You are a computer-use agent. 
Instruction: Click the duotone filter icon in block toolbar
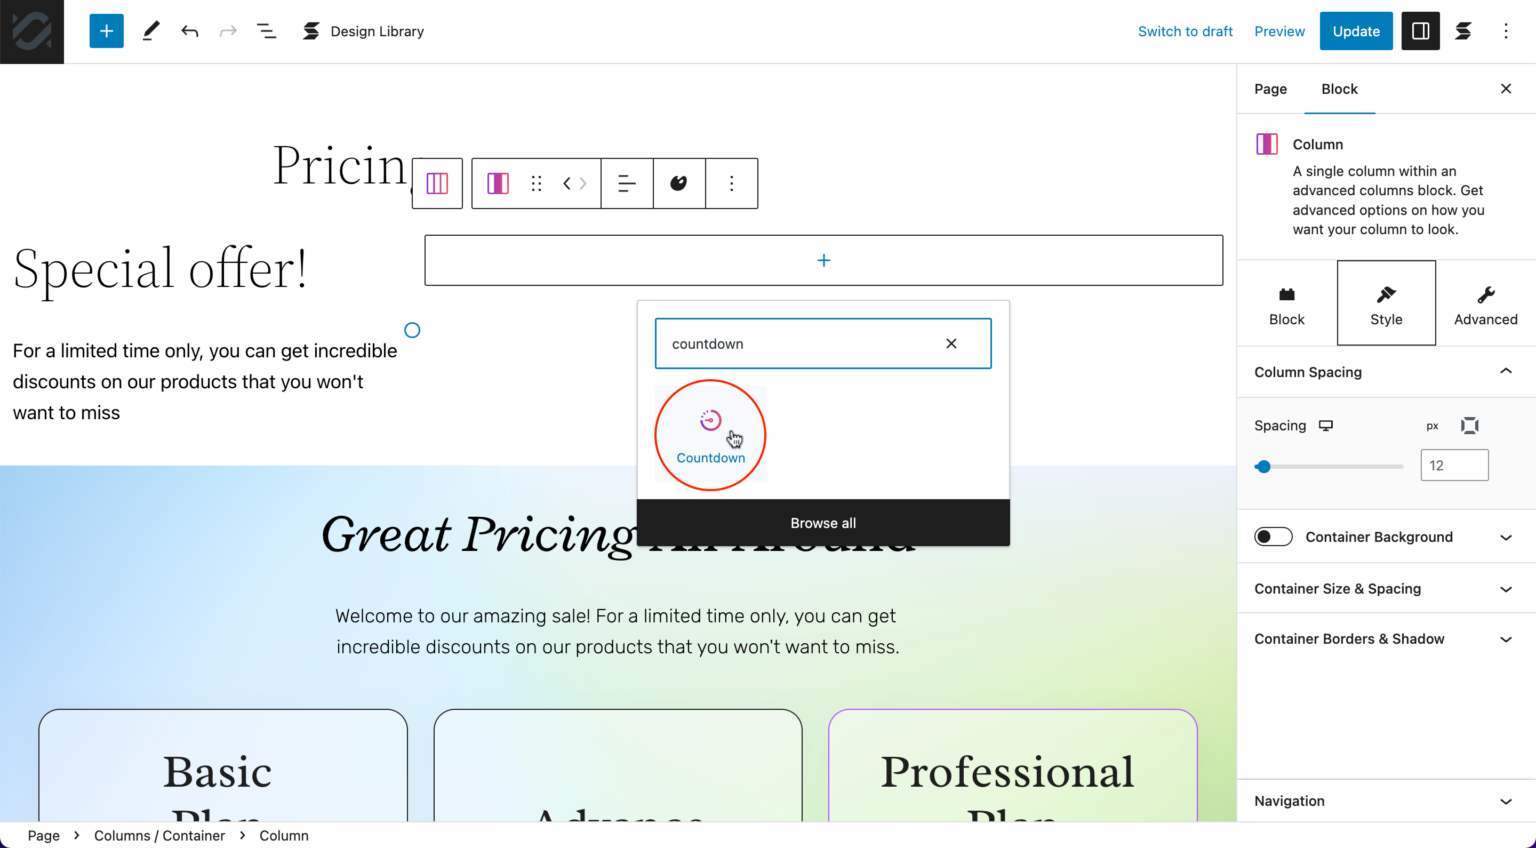(679, 183)
